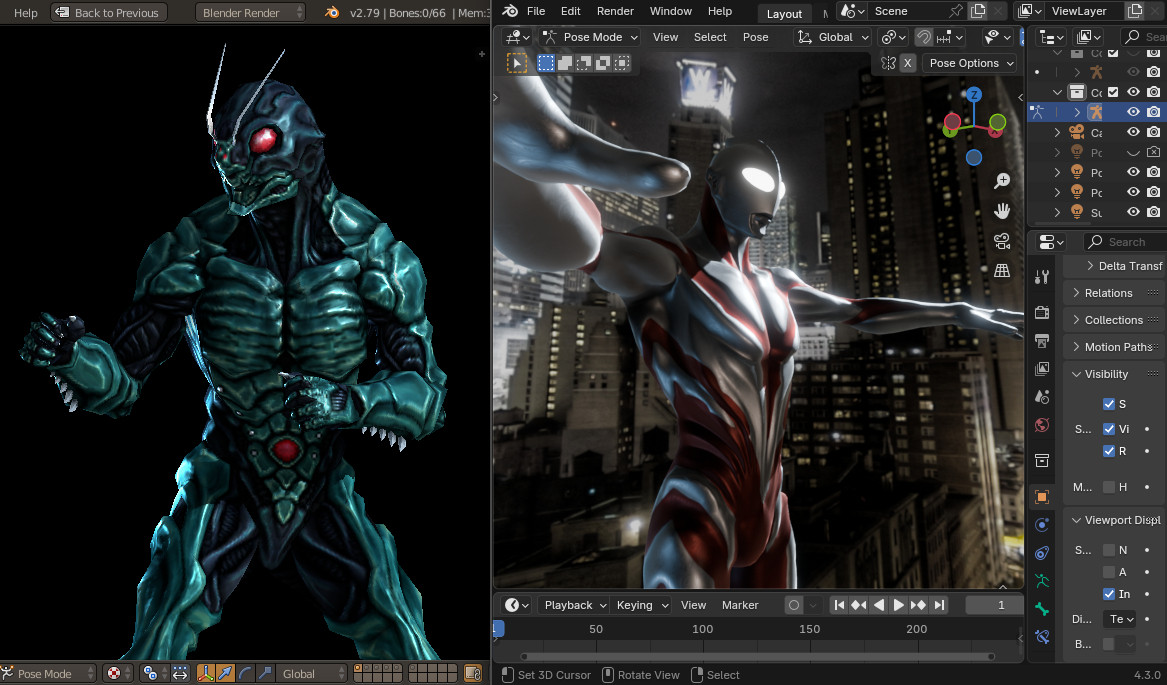Open the Armature data properties tab (running figure)
The width and height of the screenshot is (1167, 685).
tap(1042, 581)
